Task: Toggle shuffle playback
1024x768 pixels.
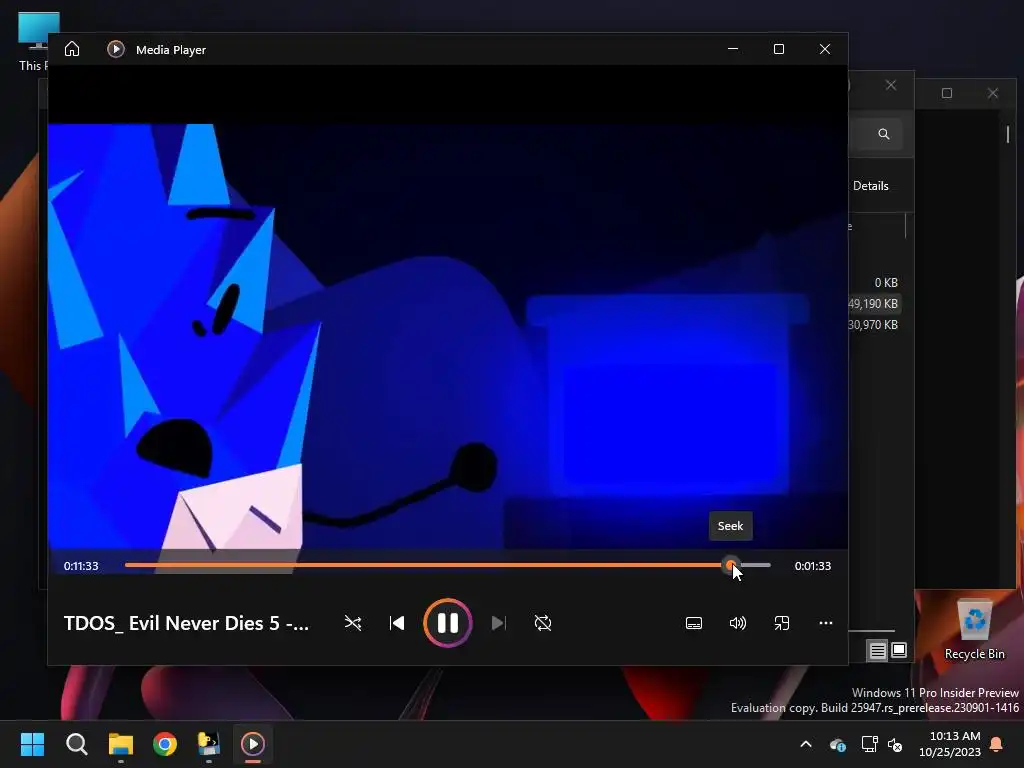Action: (353, 623)
